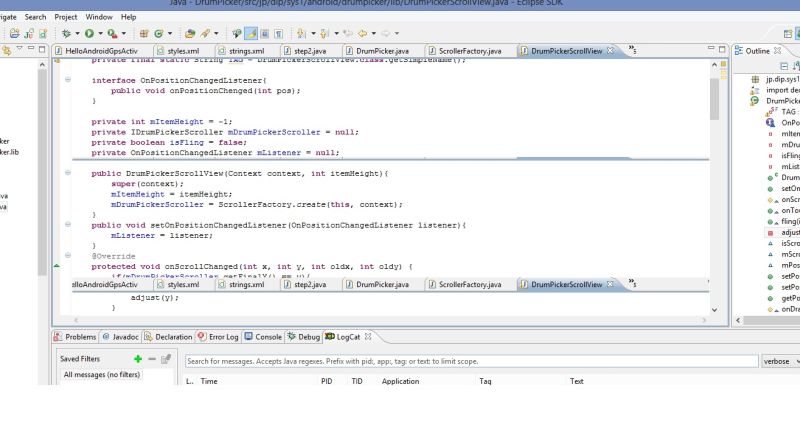This screenshot has height=438, width=800.
Task: Click the Run External Tools icon
Action: point(112,33)
